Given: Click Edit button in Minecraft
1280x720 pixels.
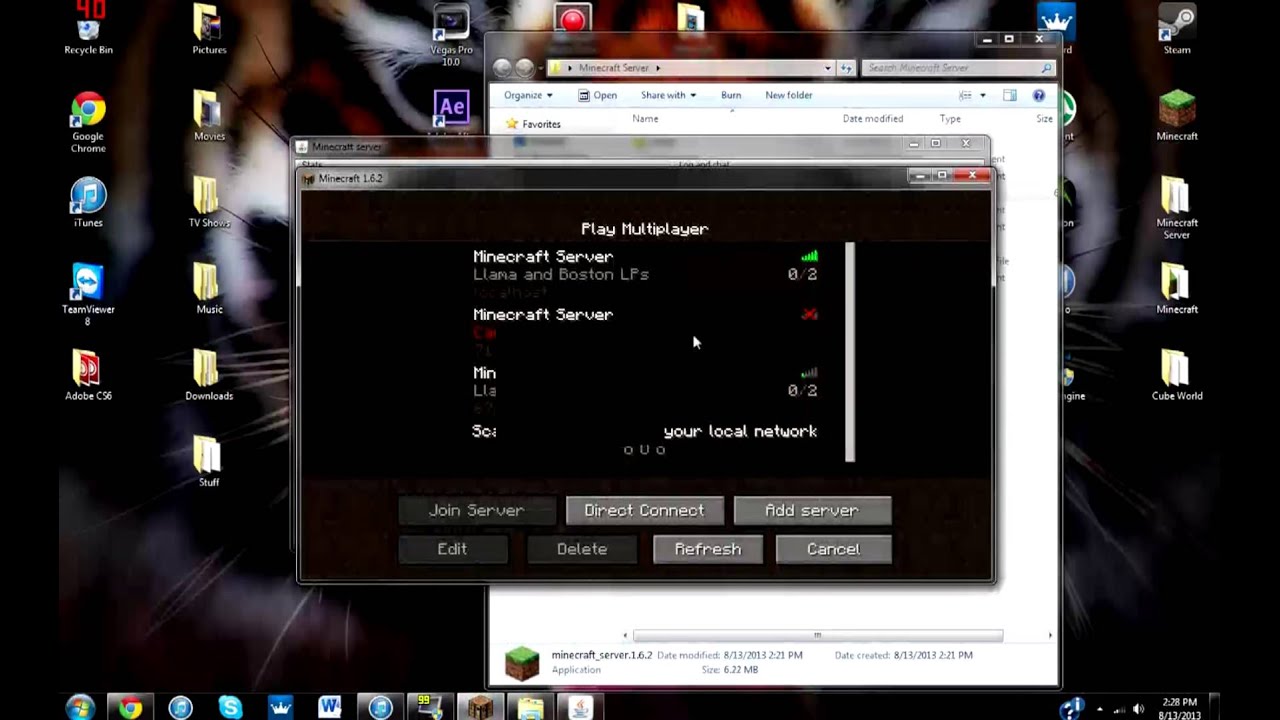Looking at the screenshot, I should (452, 549).
